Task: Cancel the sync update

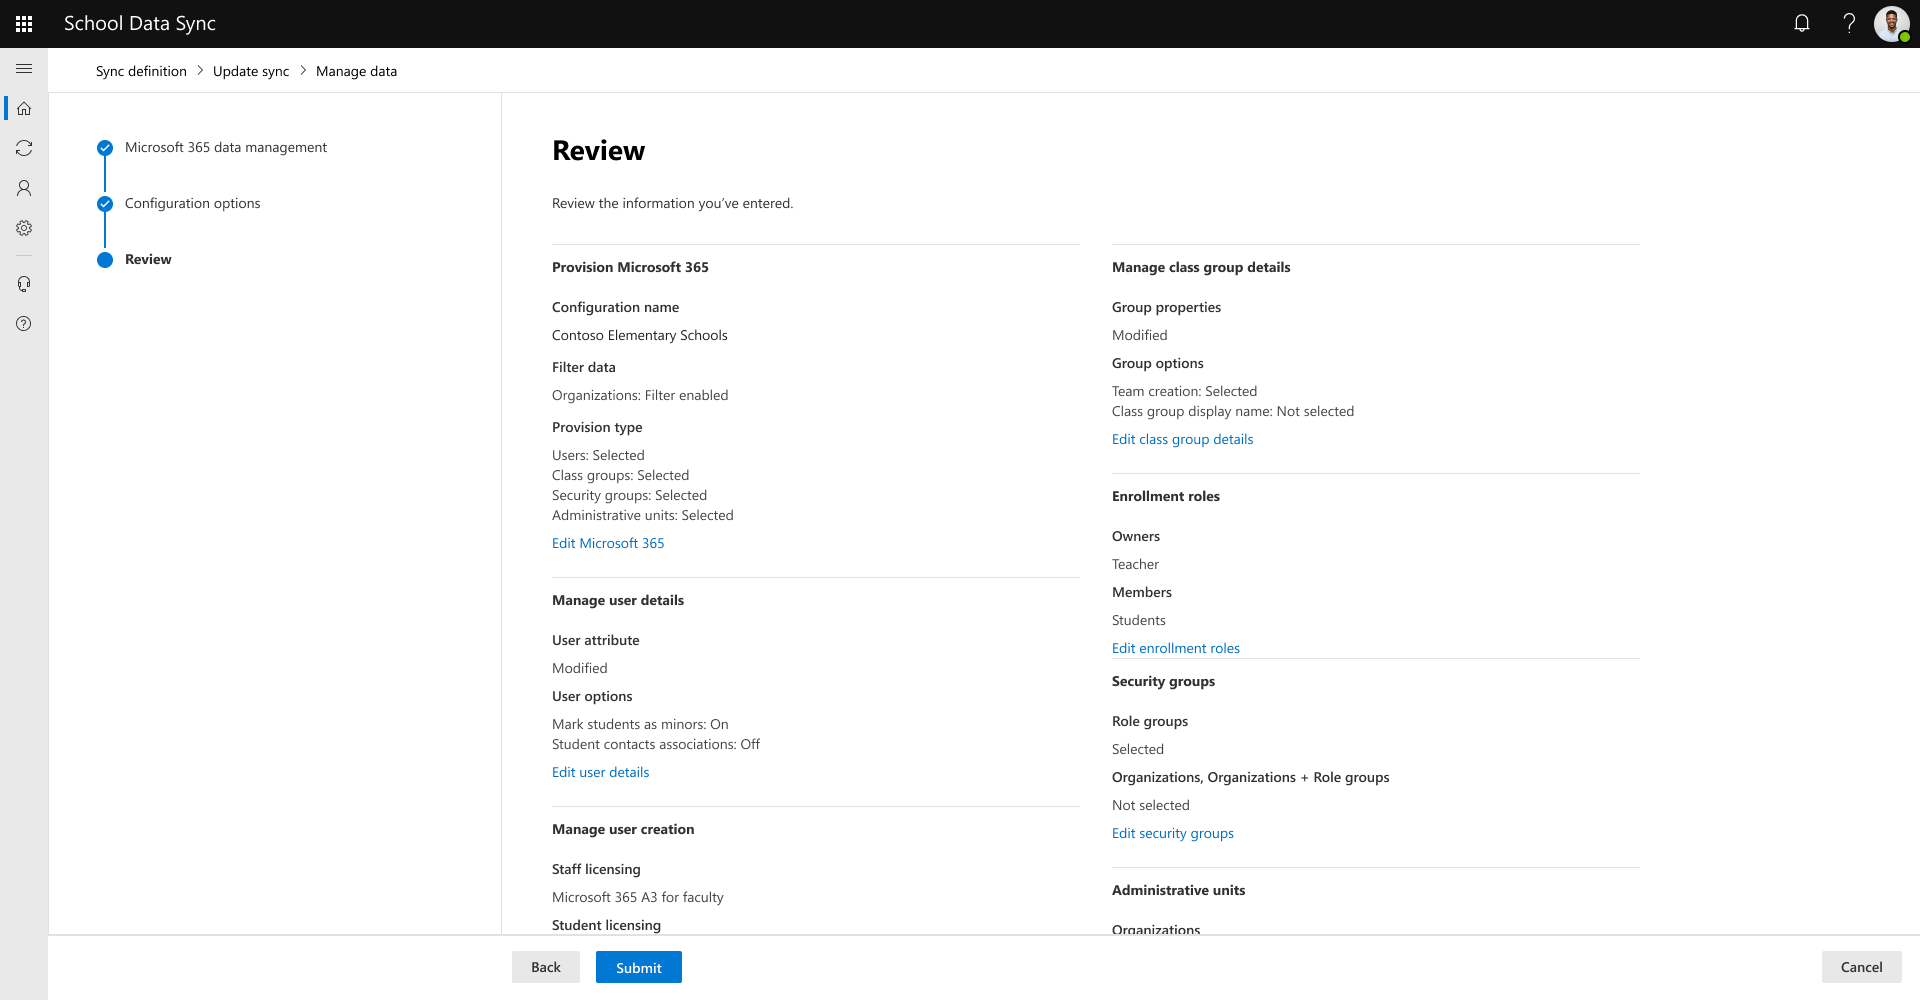Action: pyautogui.click(x=1862, y=967)
